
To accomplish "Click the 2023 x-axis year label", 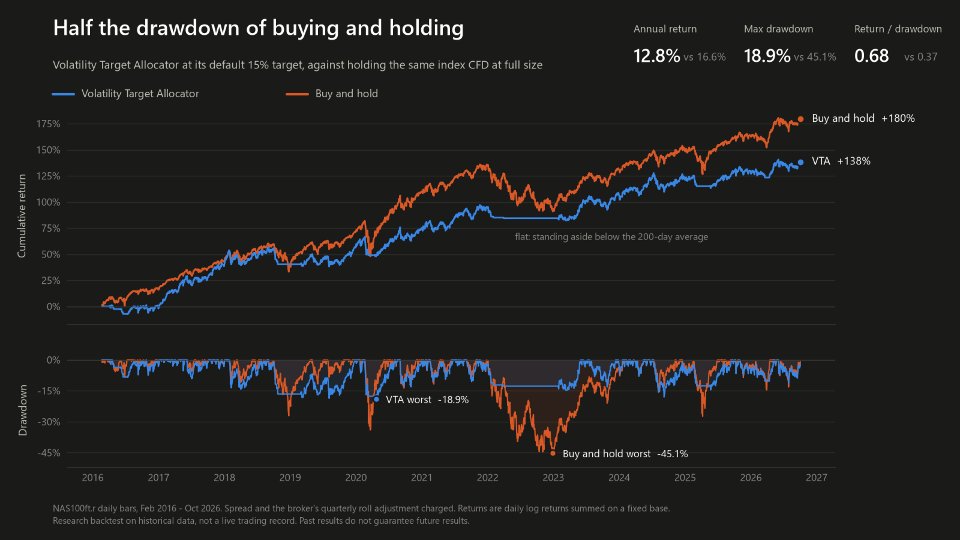I will coord(553,478).
